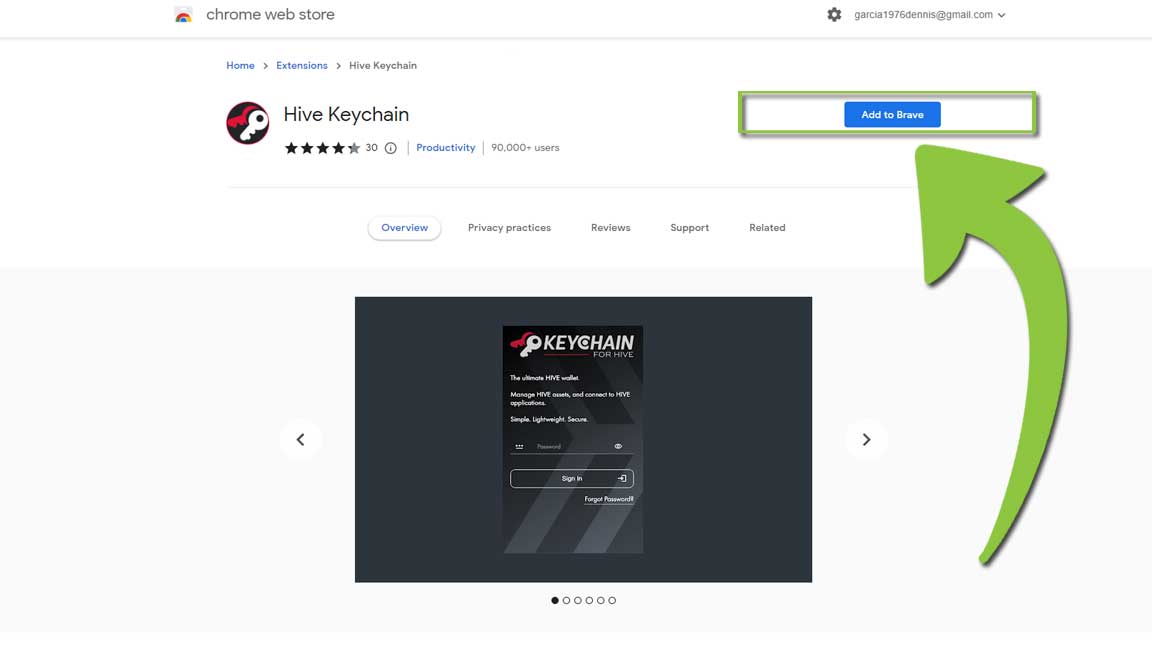Click the Hive Keychain extension icon
Screen dimensions: 1152x648
pos(248,123)
